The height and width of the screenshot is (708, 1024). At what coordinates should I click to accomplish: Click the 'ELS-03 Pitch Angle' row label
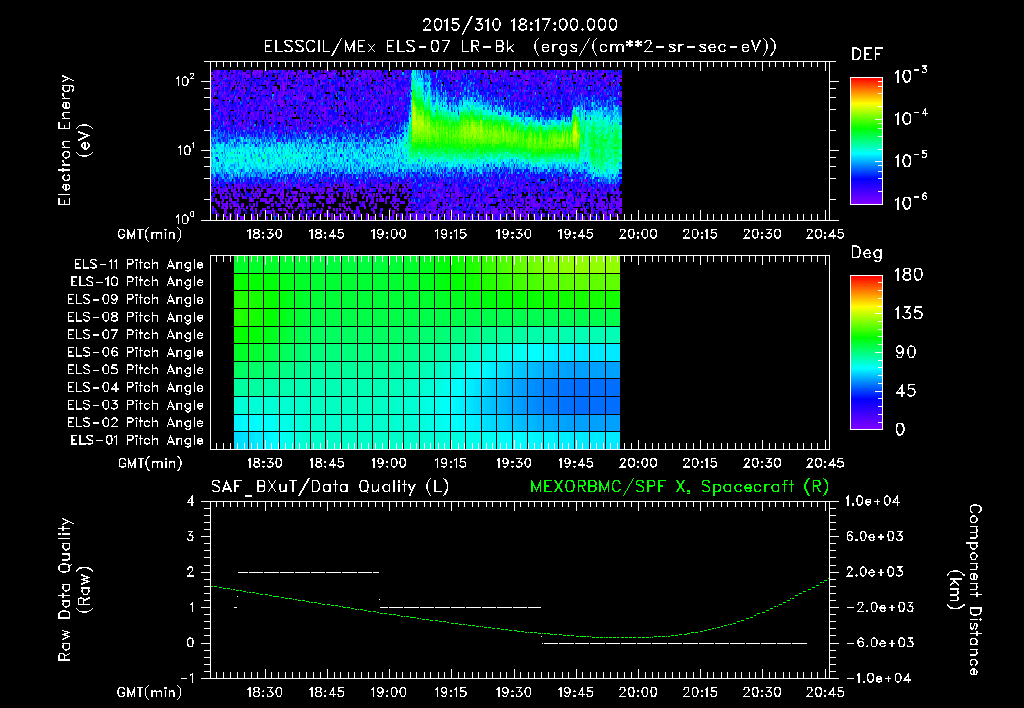(x=135, y=405)
